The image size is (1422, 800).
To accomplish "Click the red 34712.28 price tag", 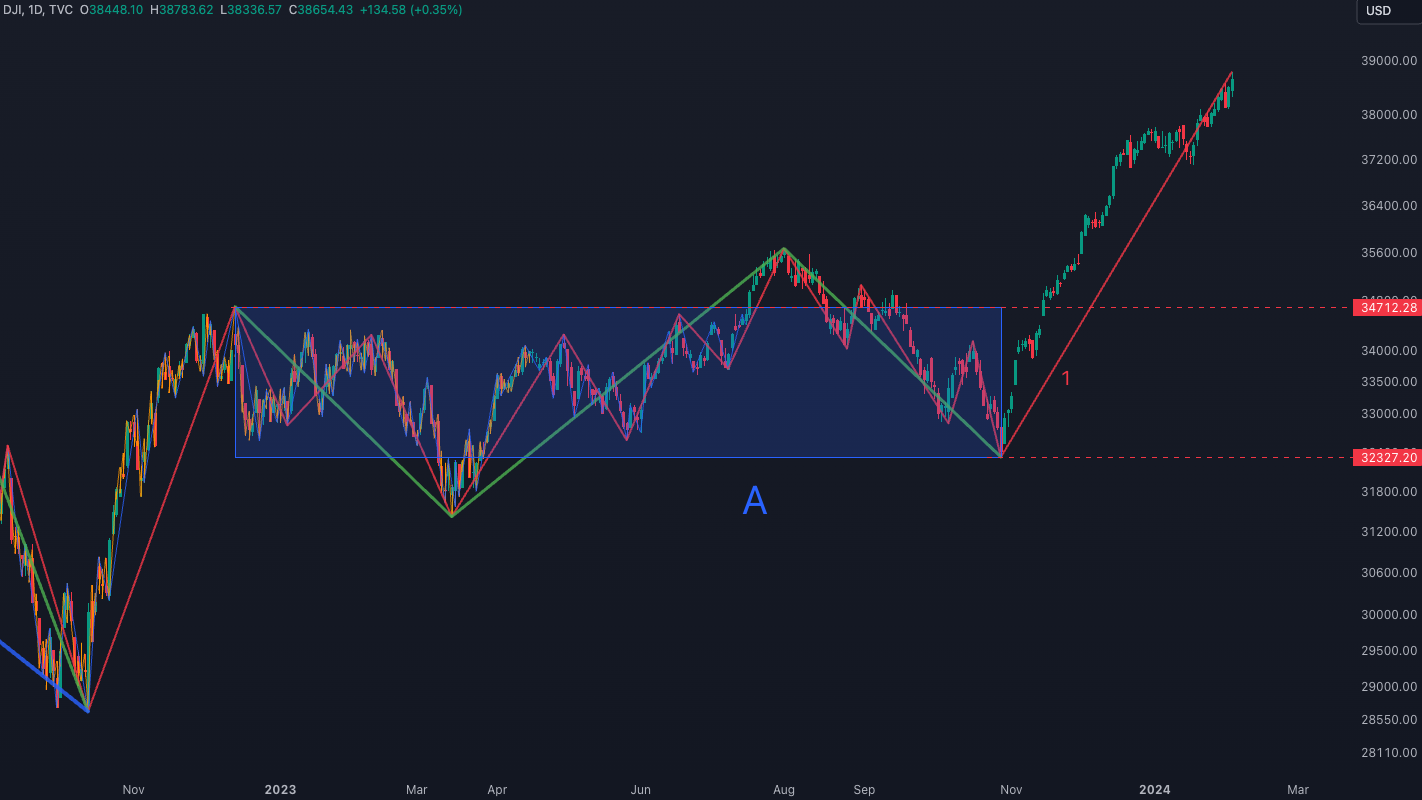I will 1385,308.
